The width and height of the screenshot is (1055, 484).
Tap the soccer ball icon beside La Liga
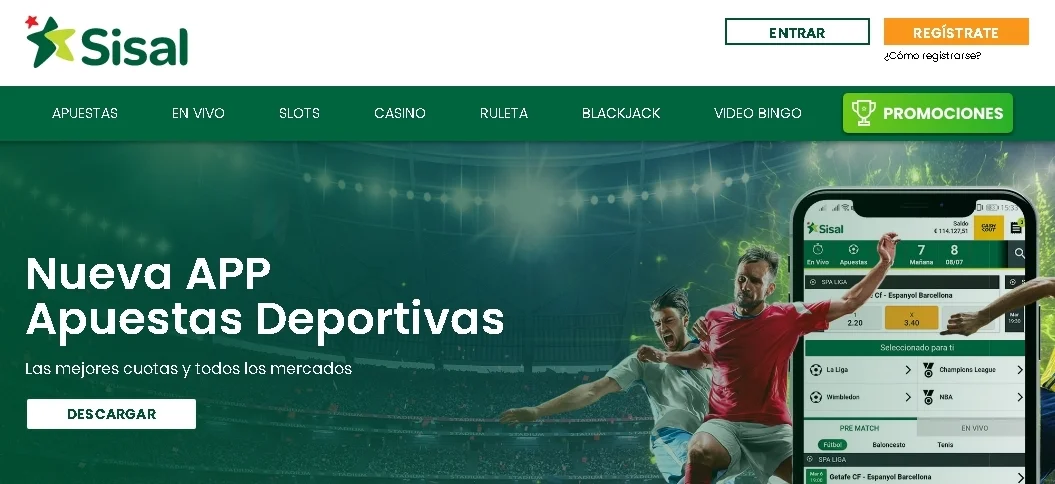coord(816,370)
